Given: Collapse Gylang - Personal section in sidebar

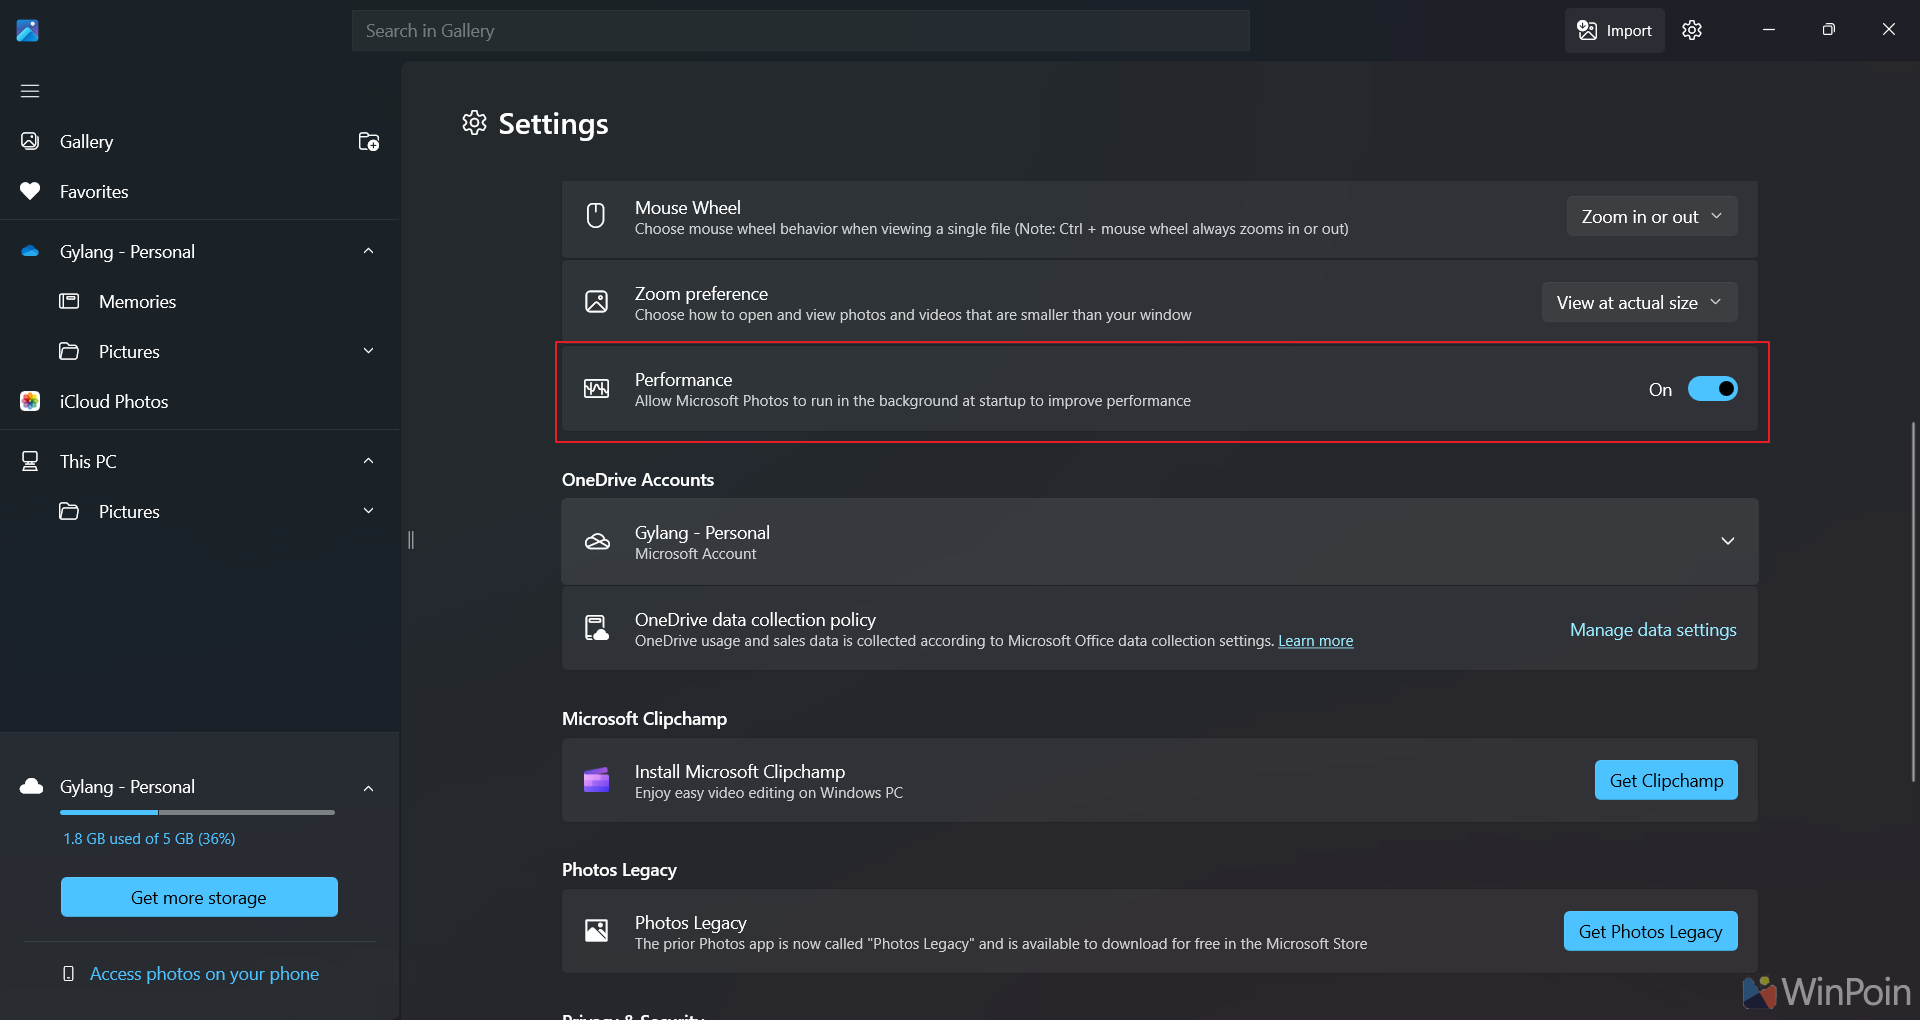Looking at the screenshot, I should click(368, 251).
